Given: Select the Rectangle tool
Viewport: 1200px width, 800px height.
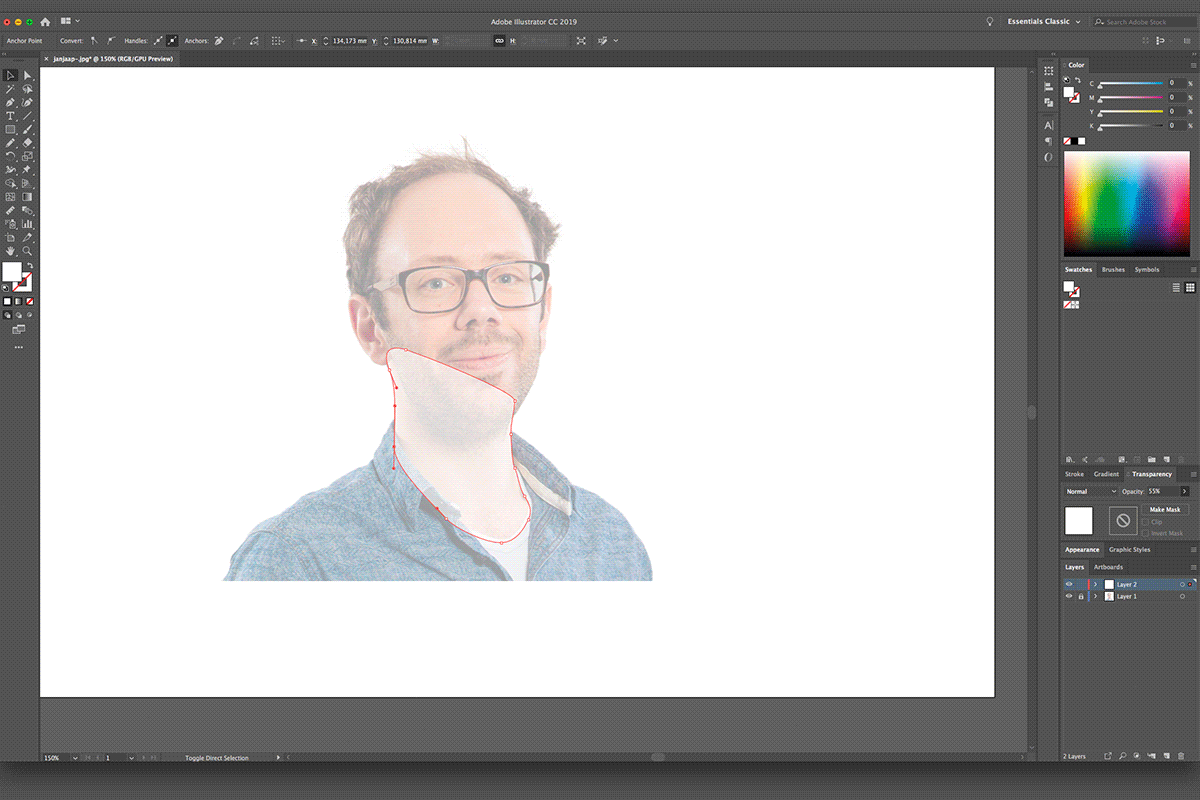Looking at the screenshot, I should point(10,130).
